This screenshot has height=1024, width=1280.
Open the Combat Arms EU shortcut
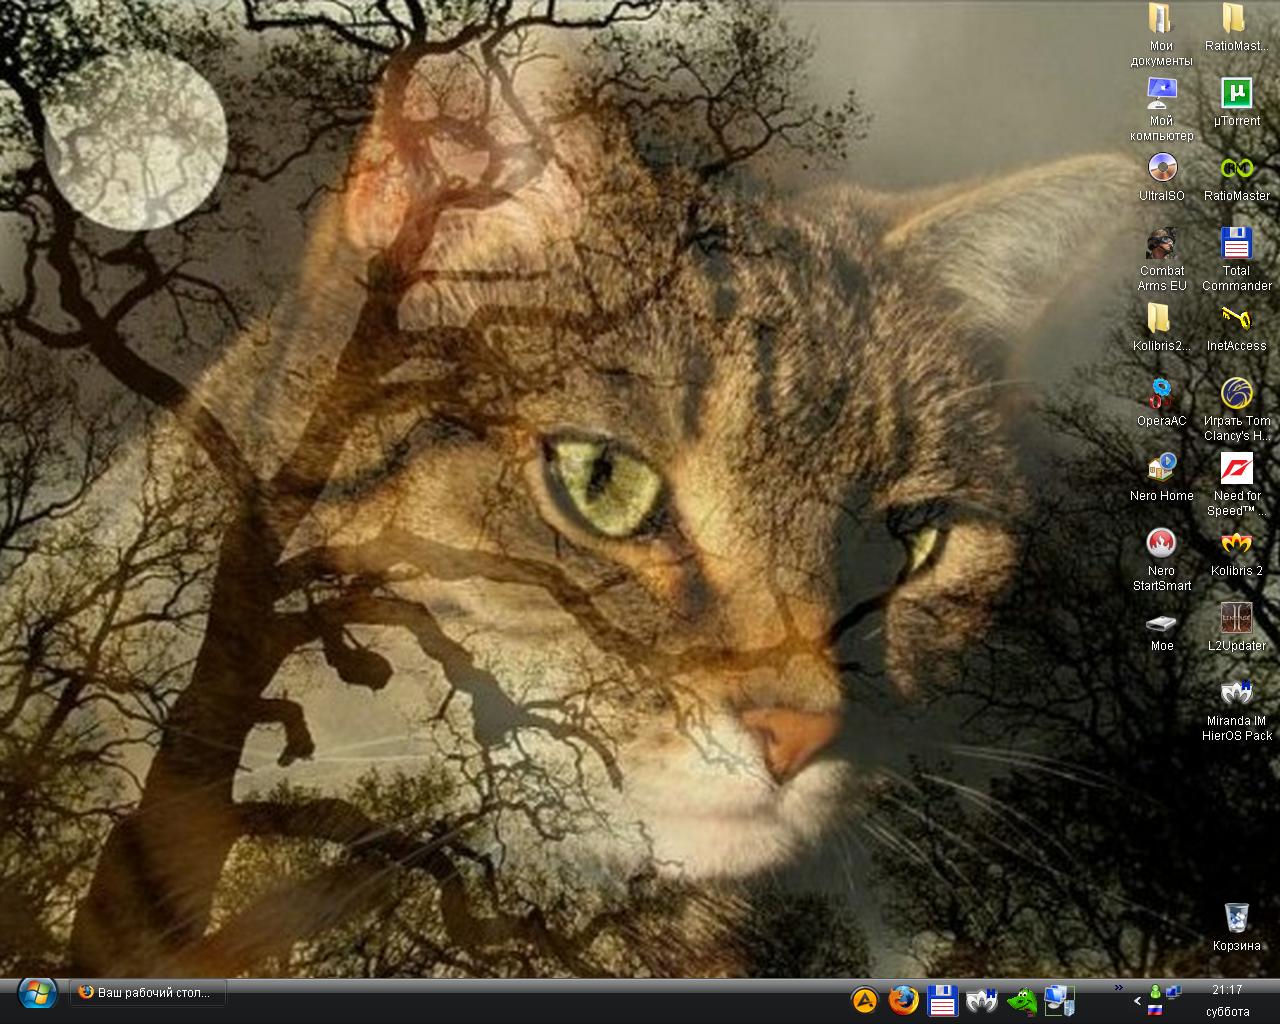coord(1161,244)
